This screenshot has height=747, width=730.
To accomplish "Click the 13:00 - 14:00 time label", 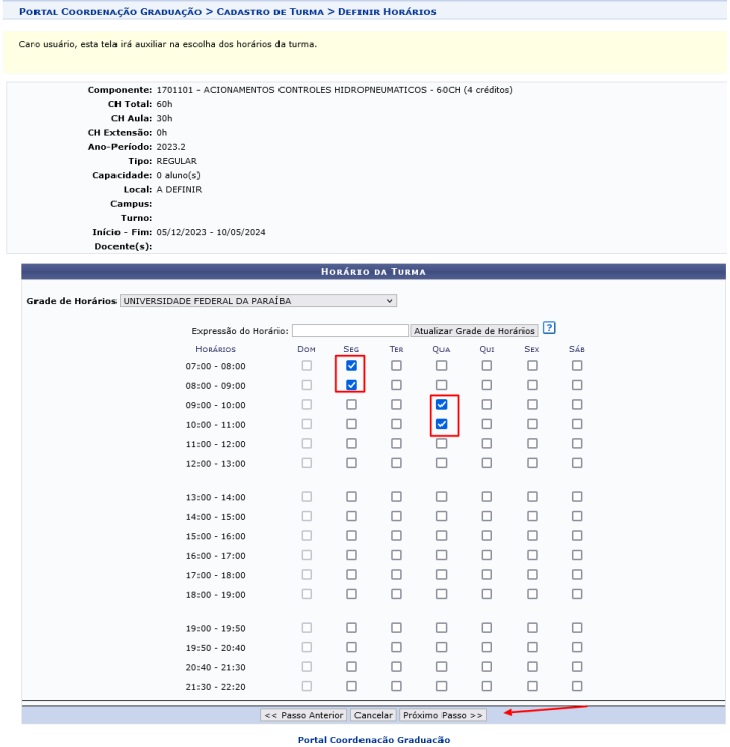I will point(215,497).
